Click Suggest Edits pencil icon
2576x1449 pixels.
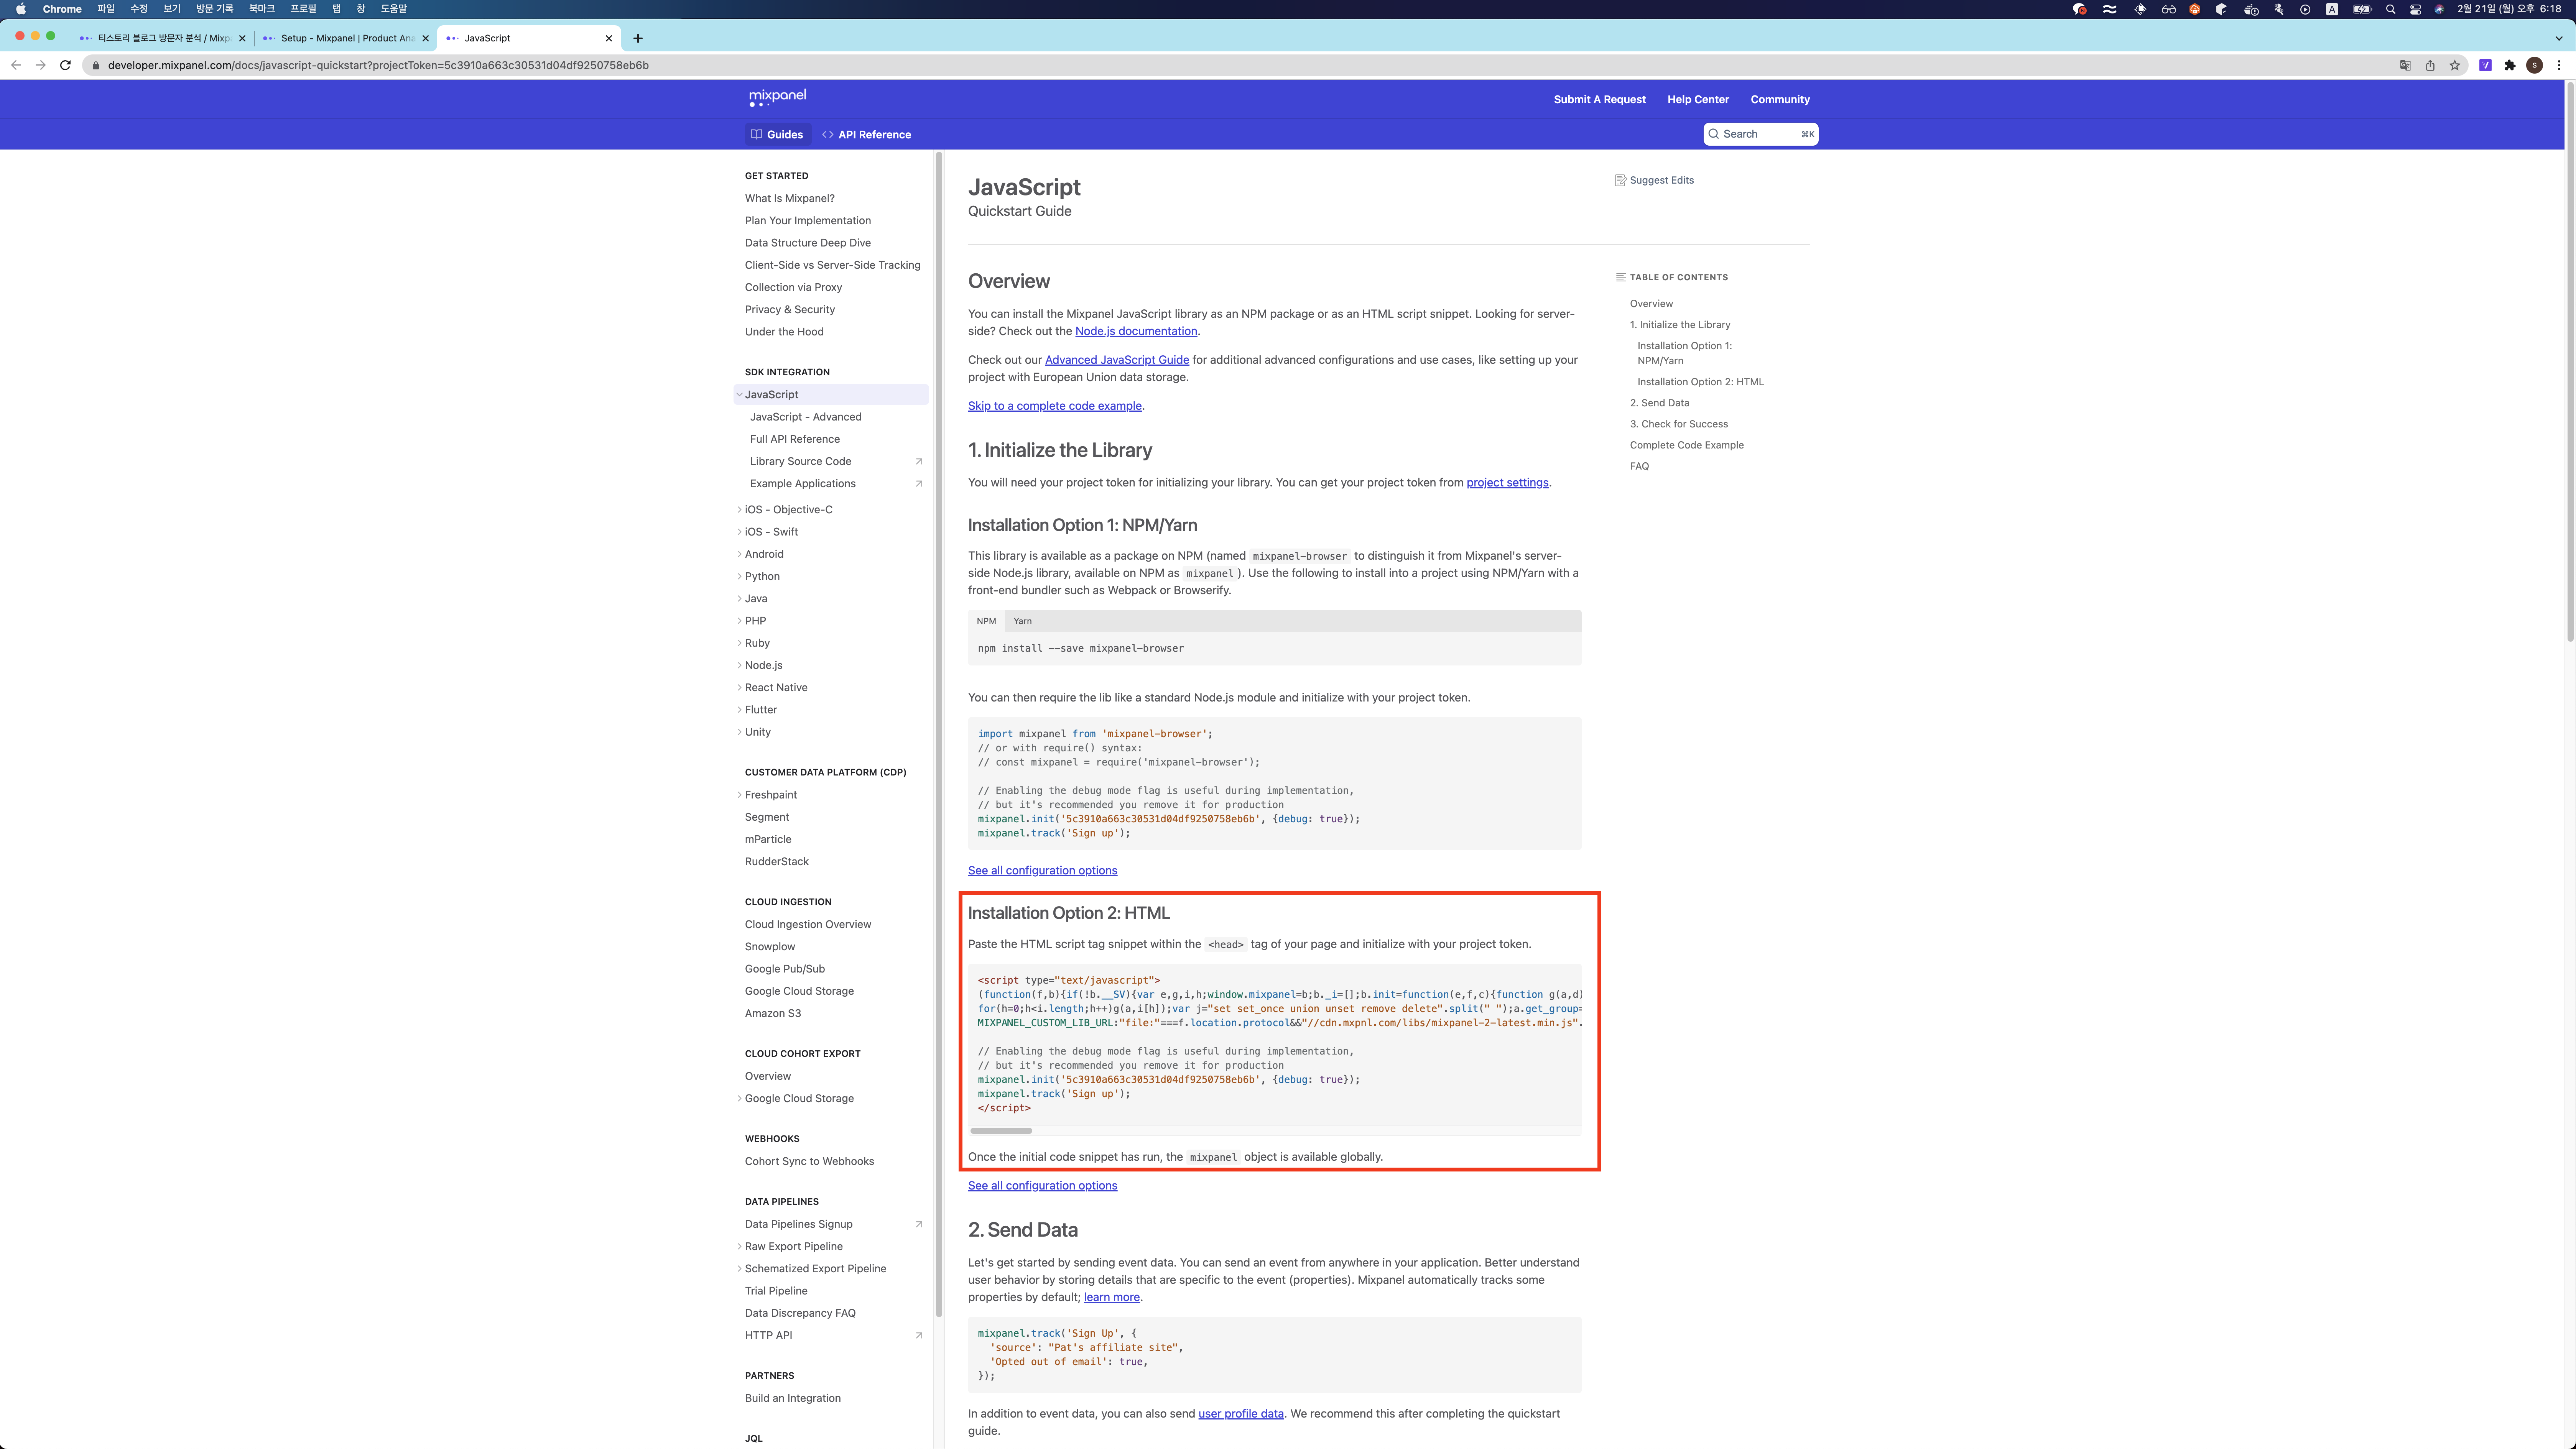click(x=1620, y=180)
